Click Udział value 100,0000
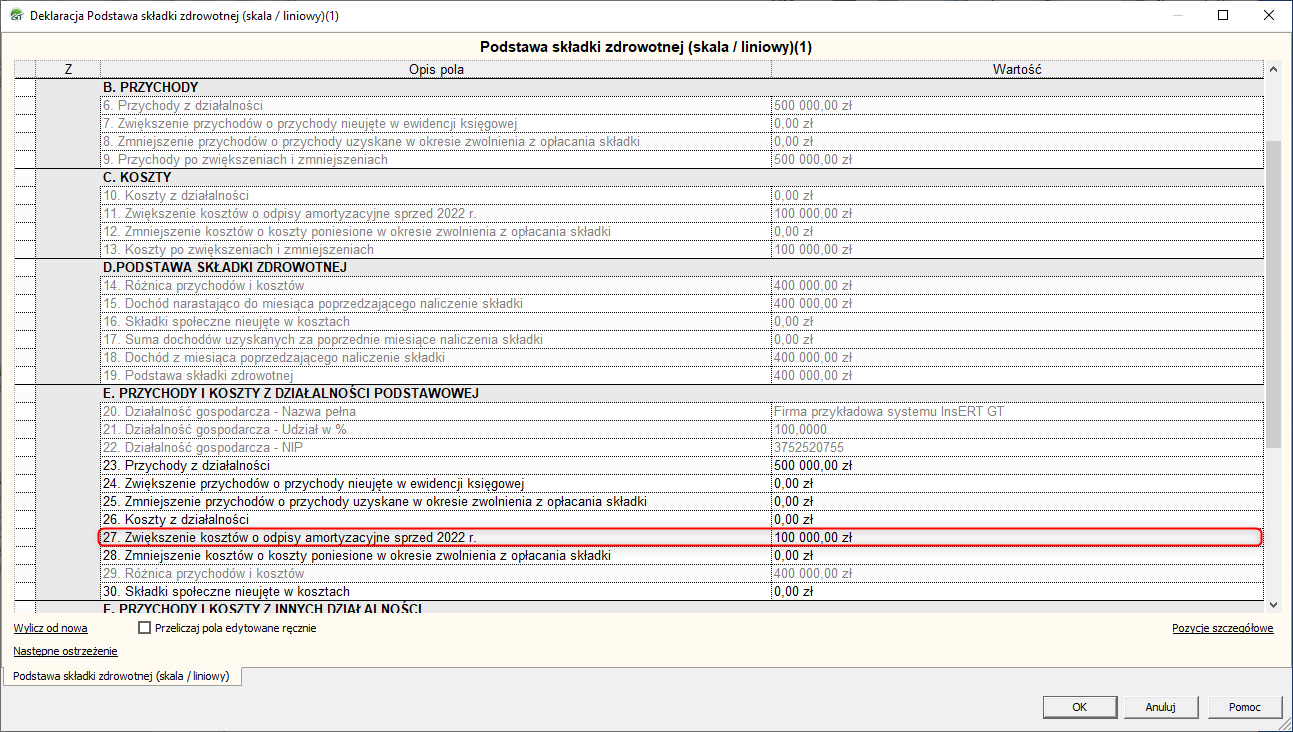 (x=1017, y=429)
